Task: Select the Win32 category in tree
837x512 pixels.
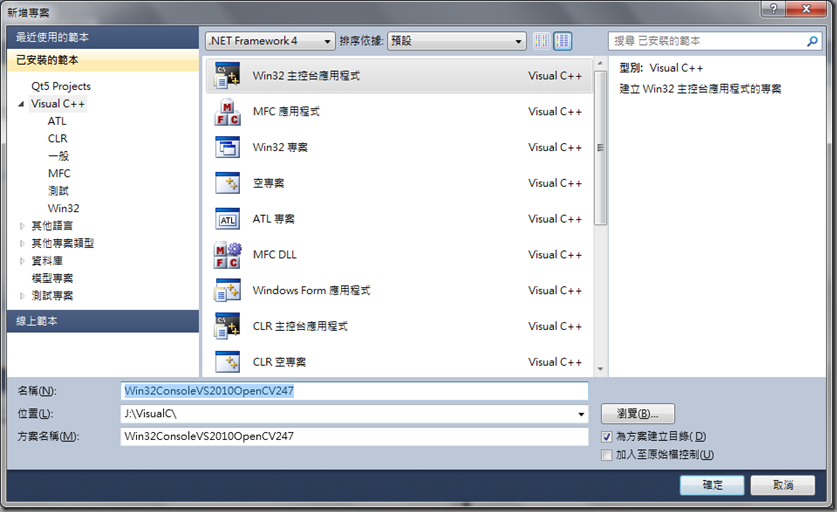Action: coord(64,208)
